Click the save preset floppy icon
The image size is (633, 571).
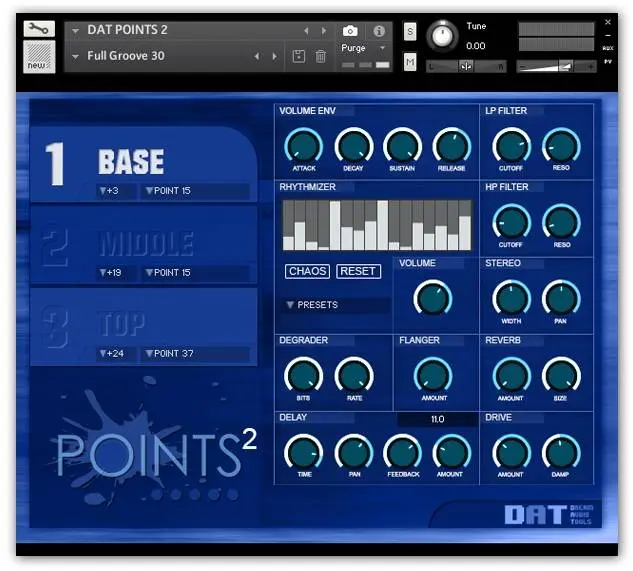coord(299,57)
